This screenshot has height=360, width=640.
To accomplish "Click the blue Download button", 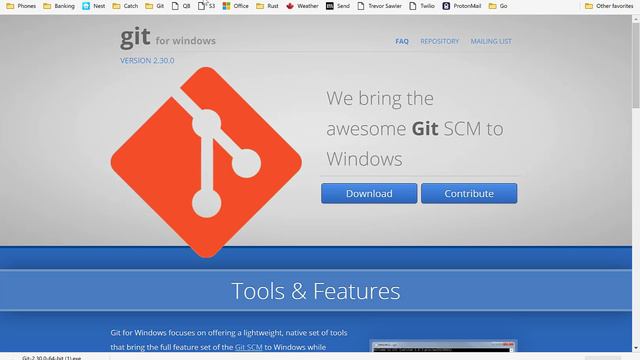I will pos(369,193).
